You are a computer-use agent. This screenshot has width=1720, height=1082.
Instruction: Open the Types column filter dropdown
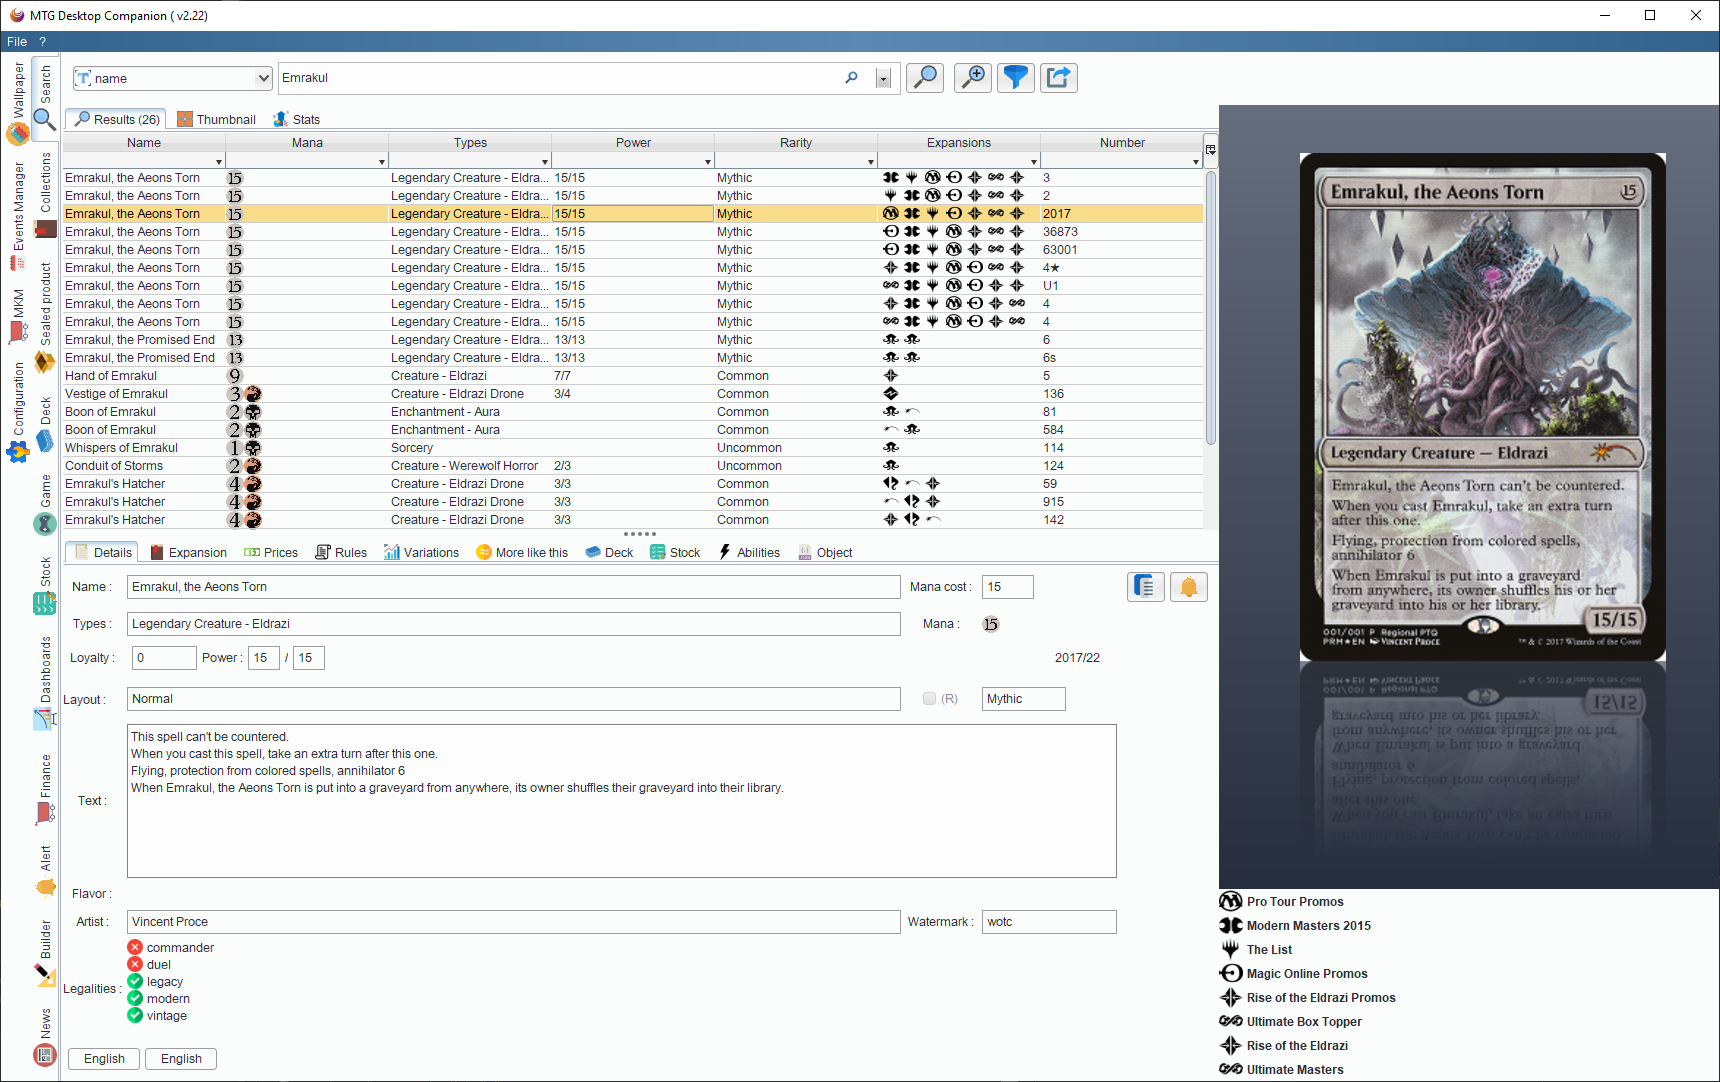(x=545, y=162)
